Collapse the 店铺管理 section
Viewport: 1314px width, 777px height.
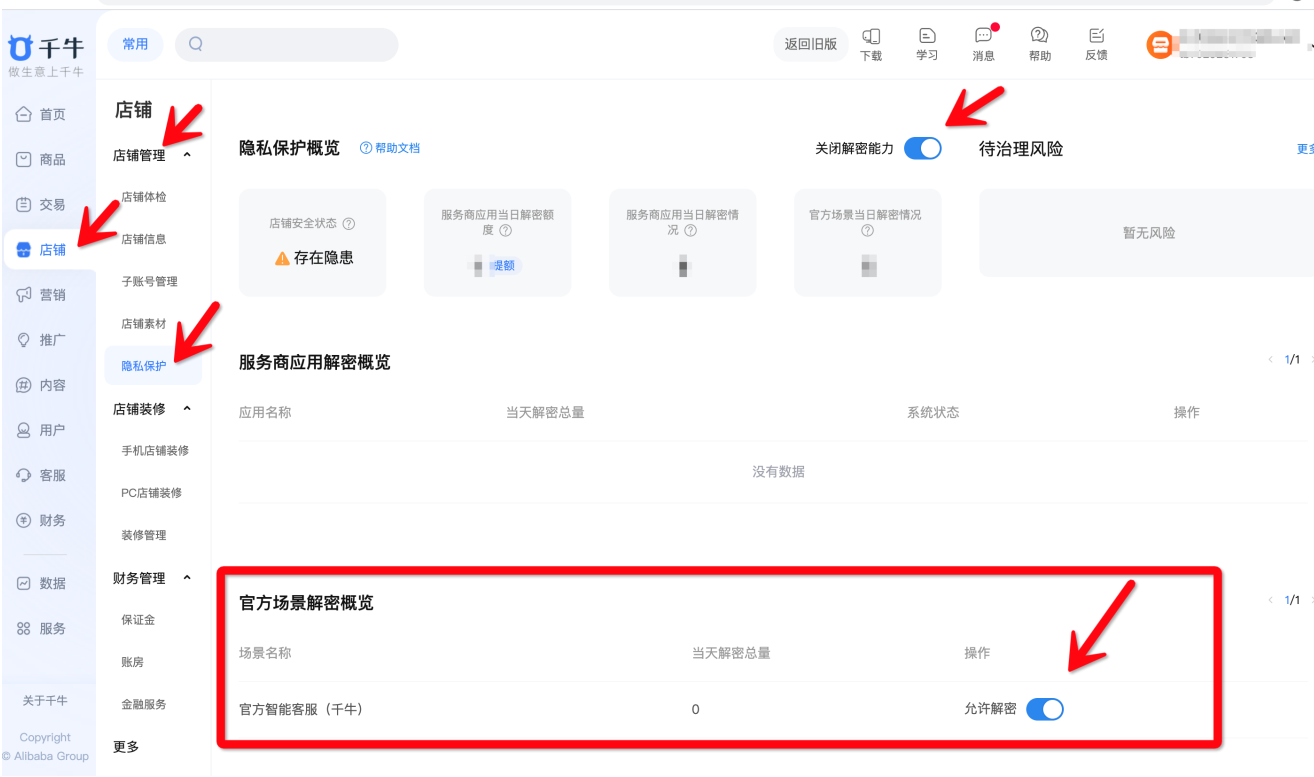point(187,156)
